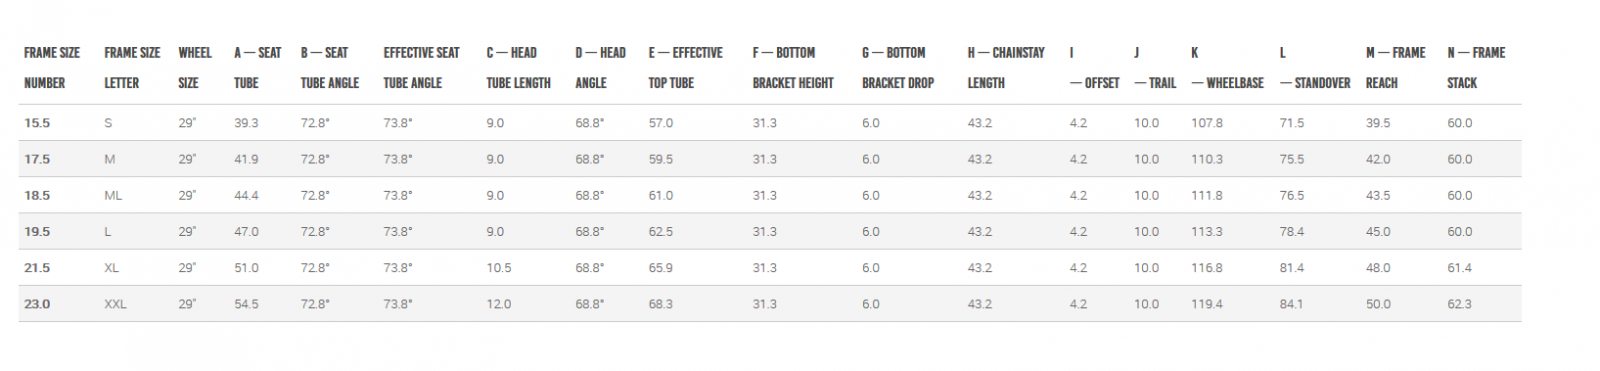The image size is (1600, 371).
Task: Click the Frame Size Number column header
Action: coord(52,68)
